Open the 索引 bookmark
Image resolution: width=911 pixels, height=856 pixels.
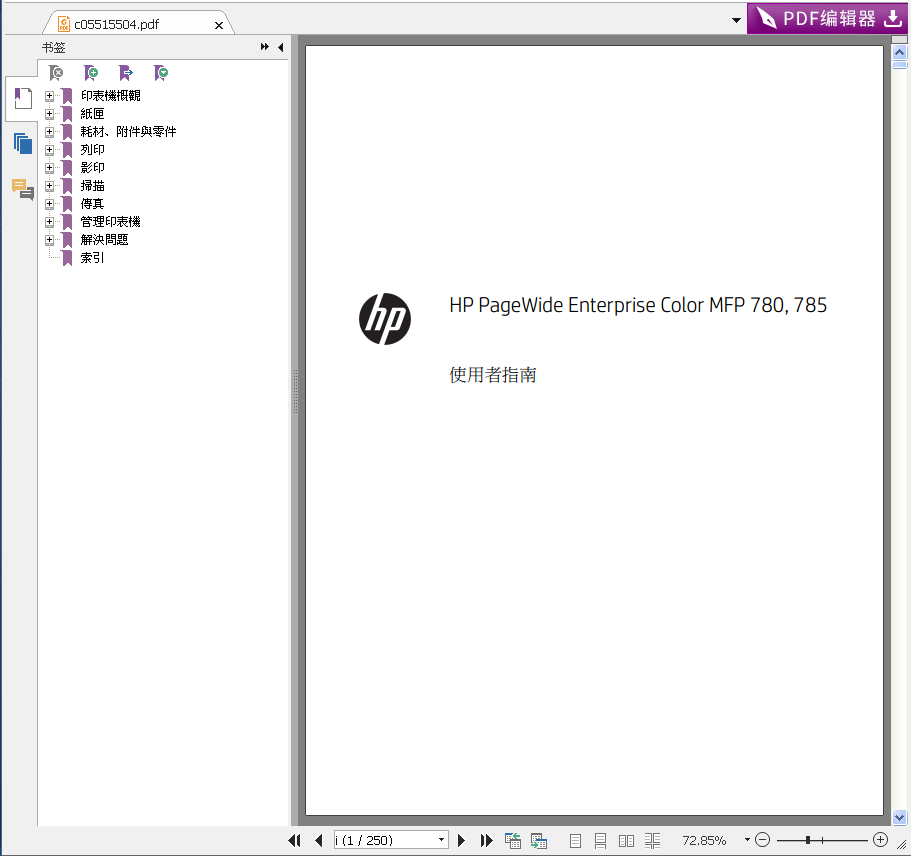tap(92, 258)
